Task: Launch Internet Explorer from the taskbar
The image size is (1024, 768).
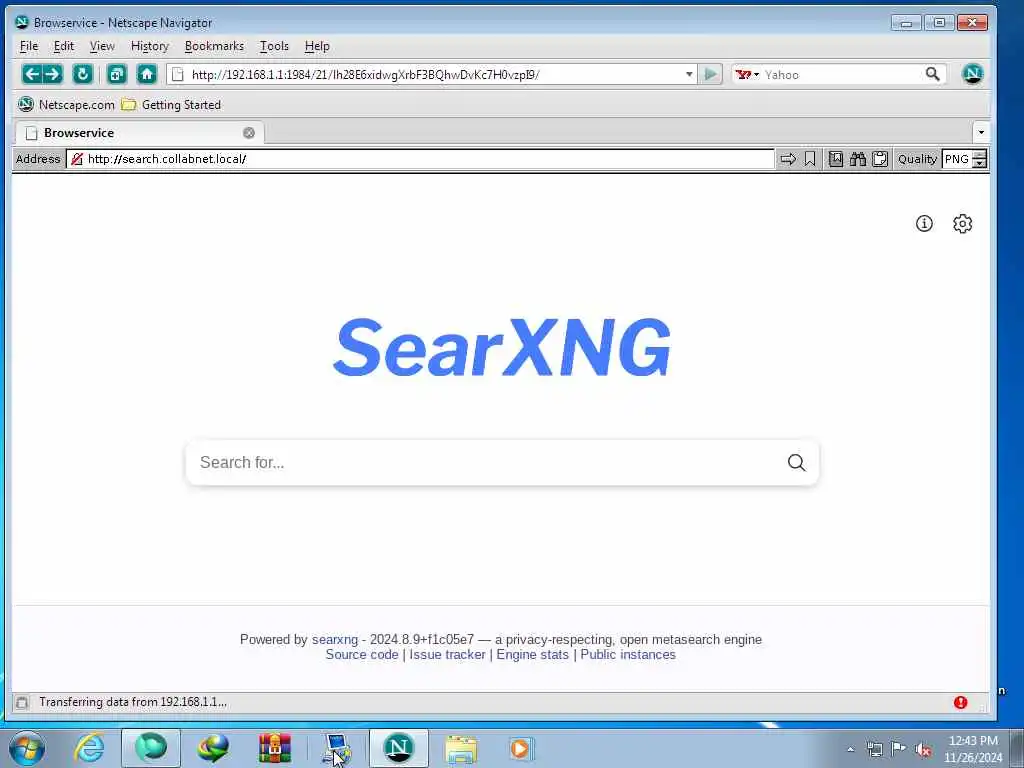Action: click(89, 748)
